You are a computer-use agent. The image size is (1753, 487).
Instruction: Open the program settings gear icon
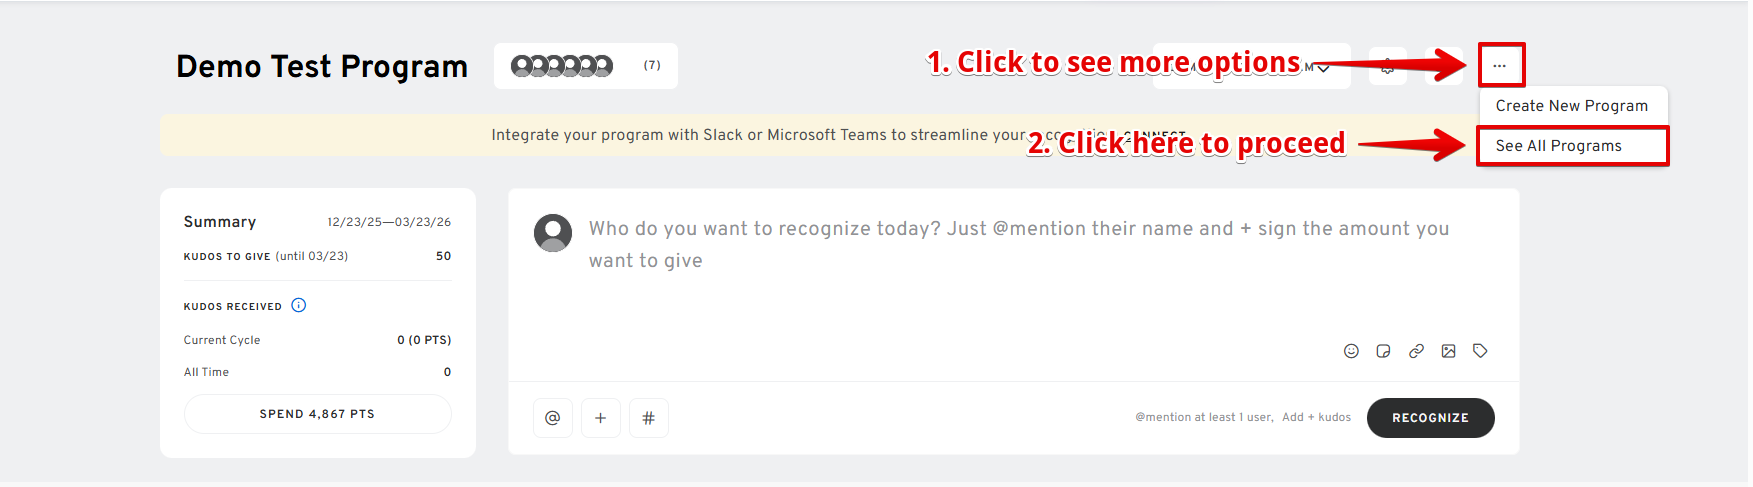(1388, 66)
